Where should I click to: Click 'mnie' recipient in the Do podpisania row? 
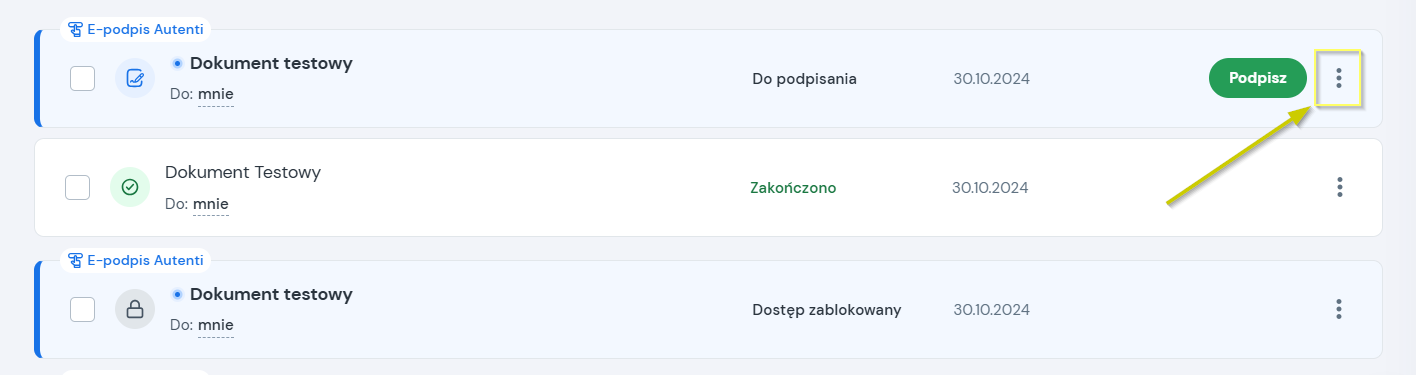tap(216, 95)
